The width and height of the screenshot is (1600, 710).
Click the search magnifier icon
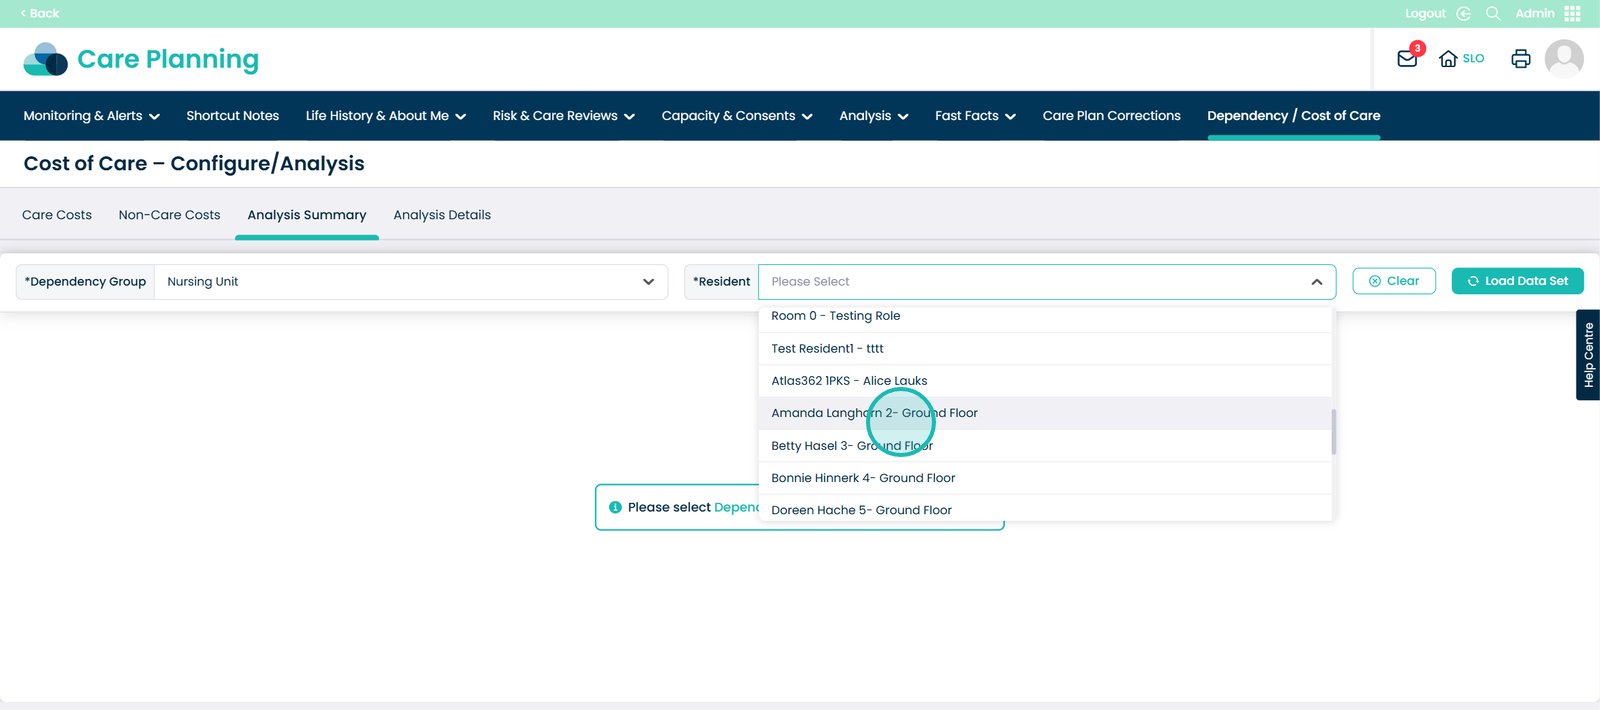[1493, 13]
